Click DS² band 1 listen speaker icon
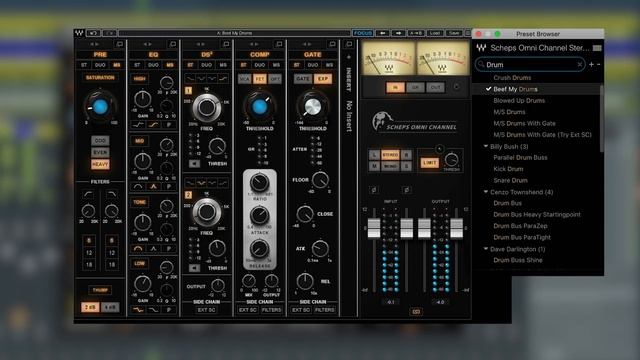Screen dimensions: 640x360 pos(194,164)
